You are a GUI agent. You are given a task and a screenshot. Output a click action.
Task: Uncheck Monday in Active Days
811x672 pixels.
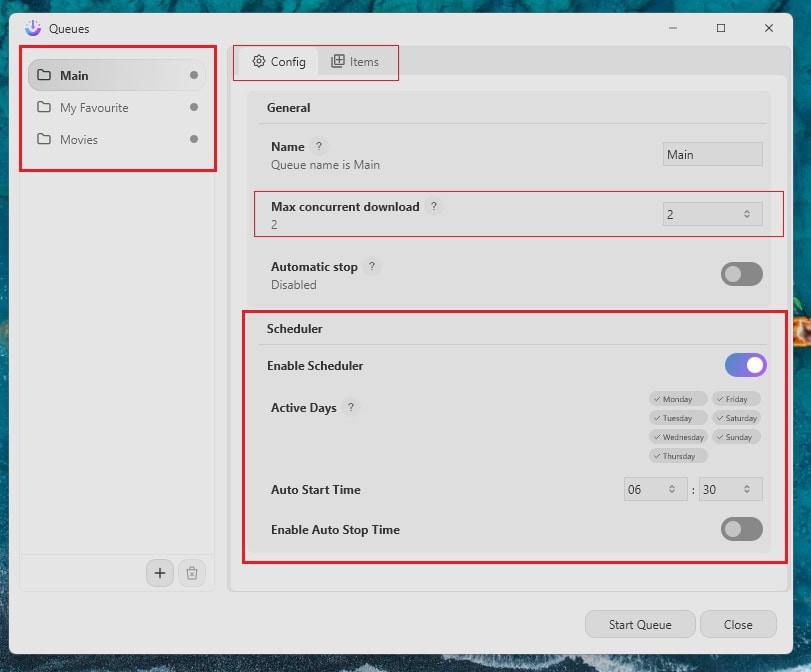coord(678,399)
